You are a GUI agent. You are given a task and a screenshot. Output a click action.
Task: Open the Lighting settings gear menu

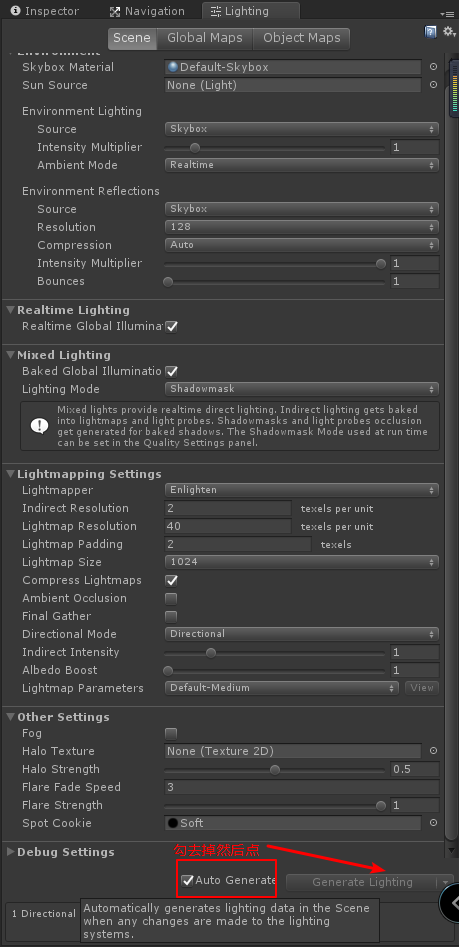[449, 31]
